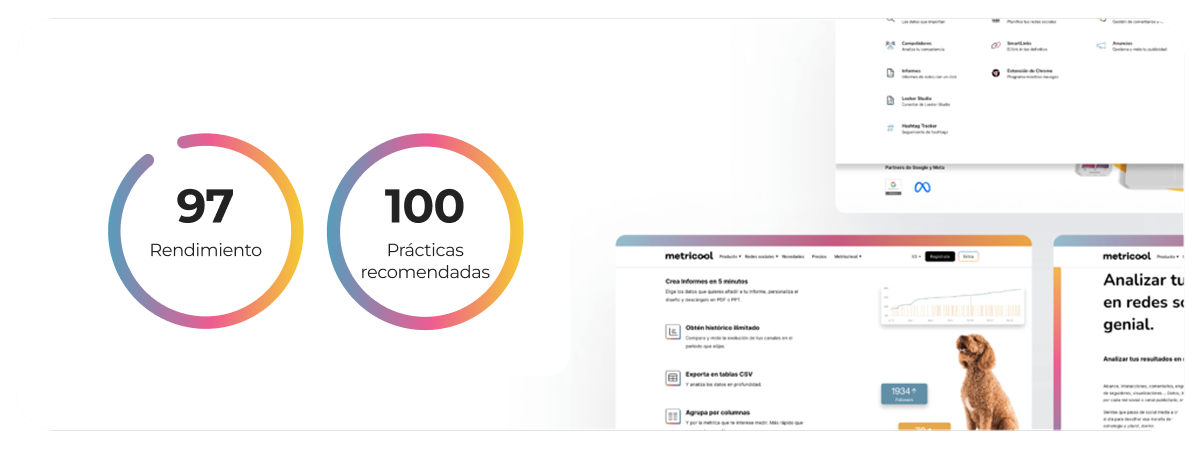Viewport: 1200px width, 449px height.
Task: Click the Exporta en tablas CSV heading
Action: [x=719, y=374]
